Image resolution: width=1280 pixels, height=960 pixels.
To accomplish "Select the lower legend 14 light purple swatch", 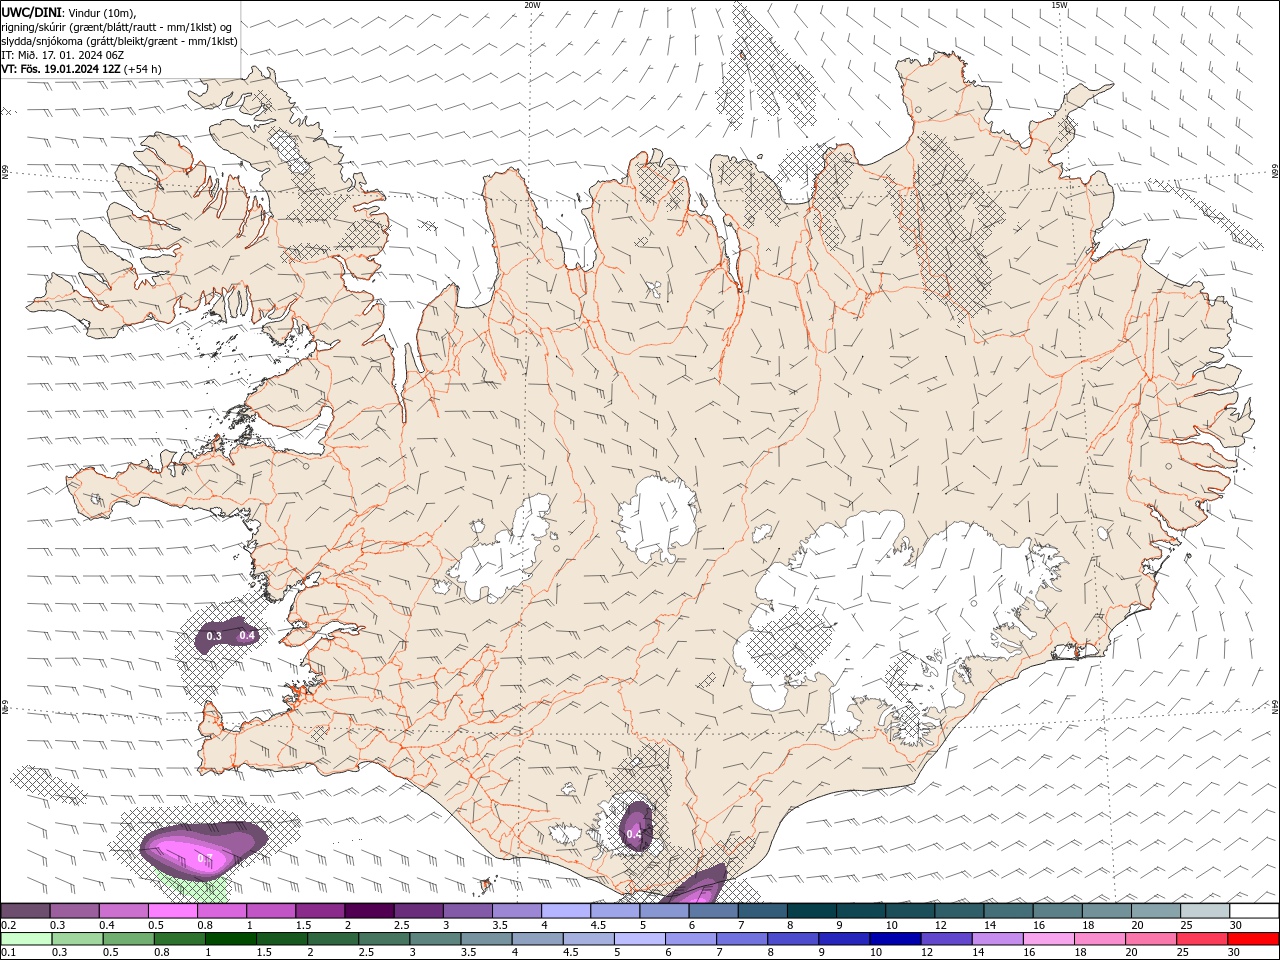I will [x=997, y=938].
